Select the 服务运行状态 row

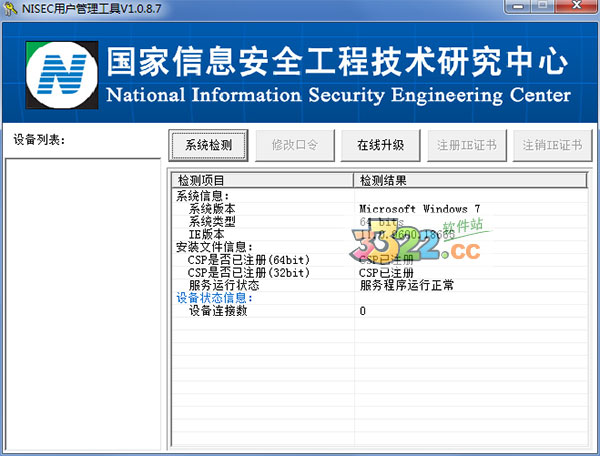point(380,285)
